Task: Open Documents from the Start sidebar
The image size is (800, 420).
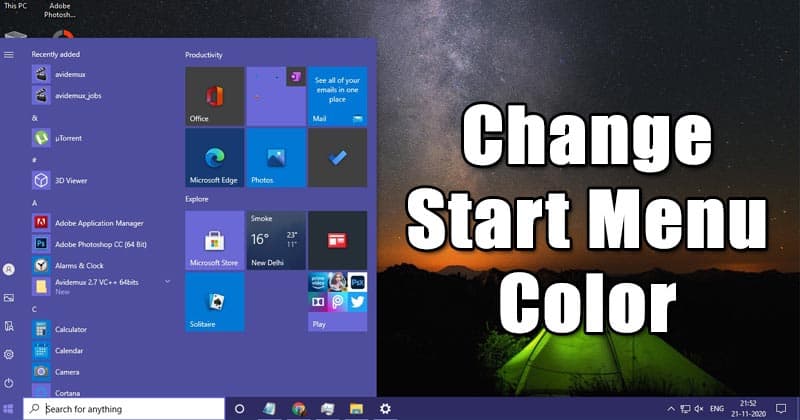Action: [x=9, y=326]
